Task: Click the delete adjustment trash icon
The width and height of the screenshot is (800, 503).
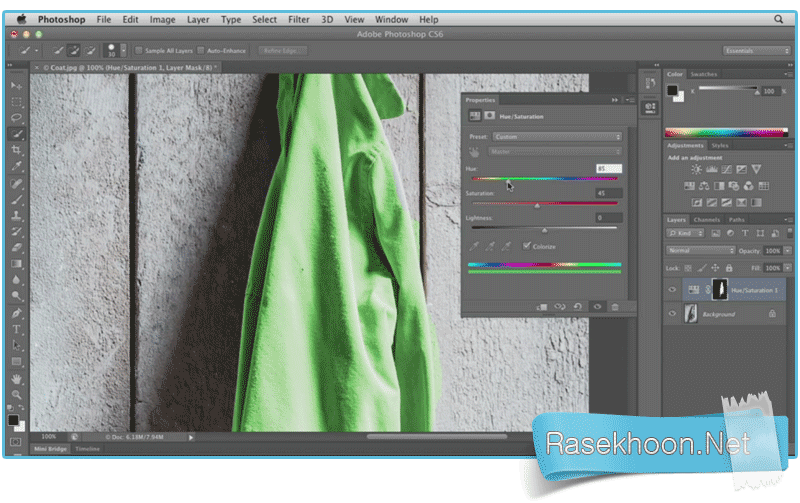Action: (x=615, y=307)
